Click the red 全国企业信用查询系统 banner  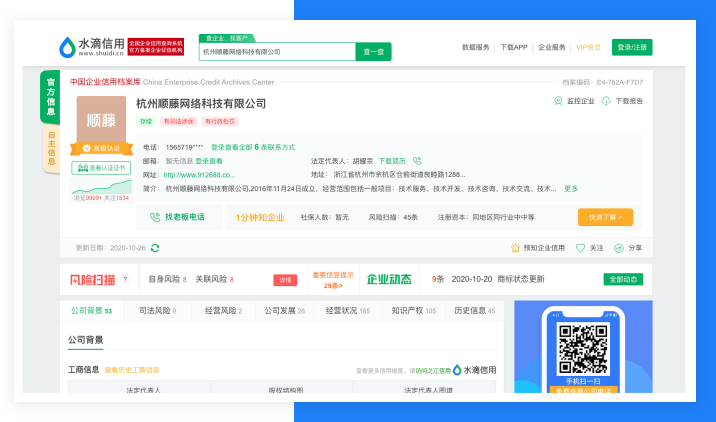(156, 47)
